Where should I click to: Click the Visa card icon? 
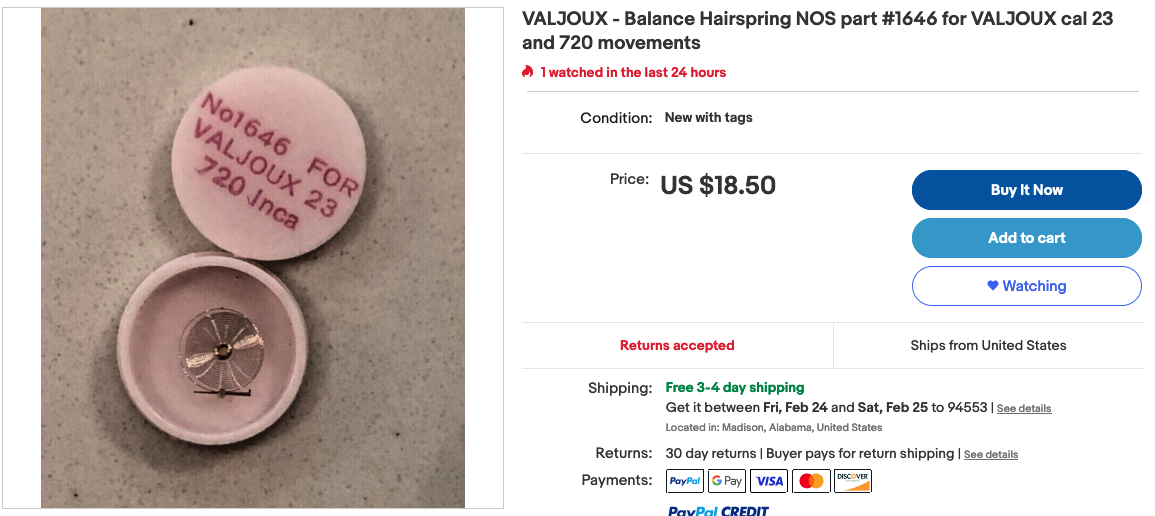pos(769,481)
